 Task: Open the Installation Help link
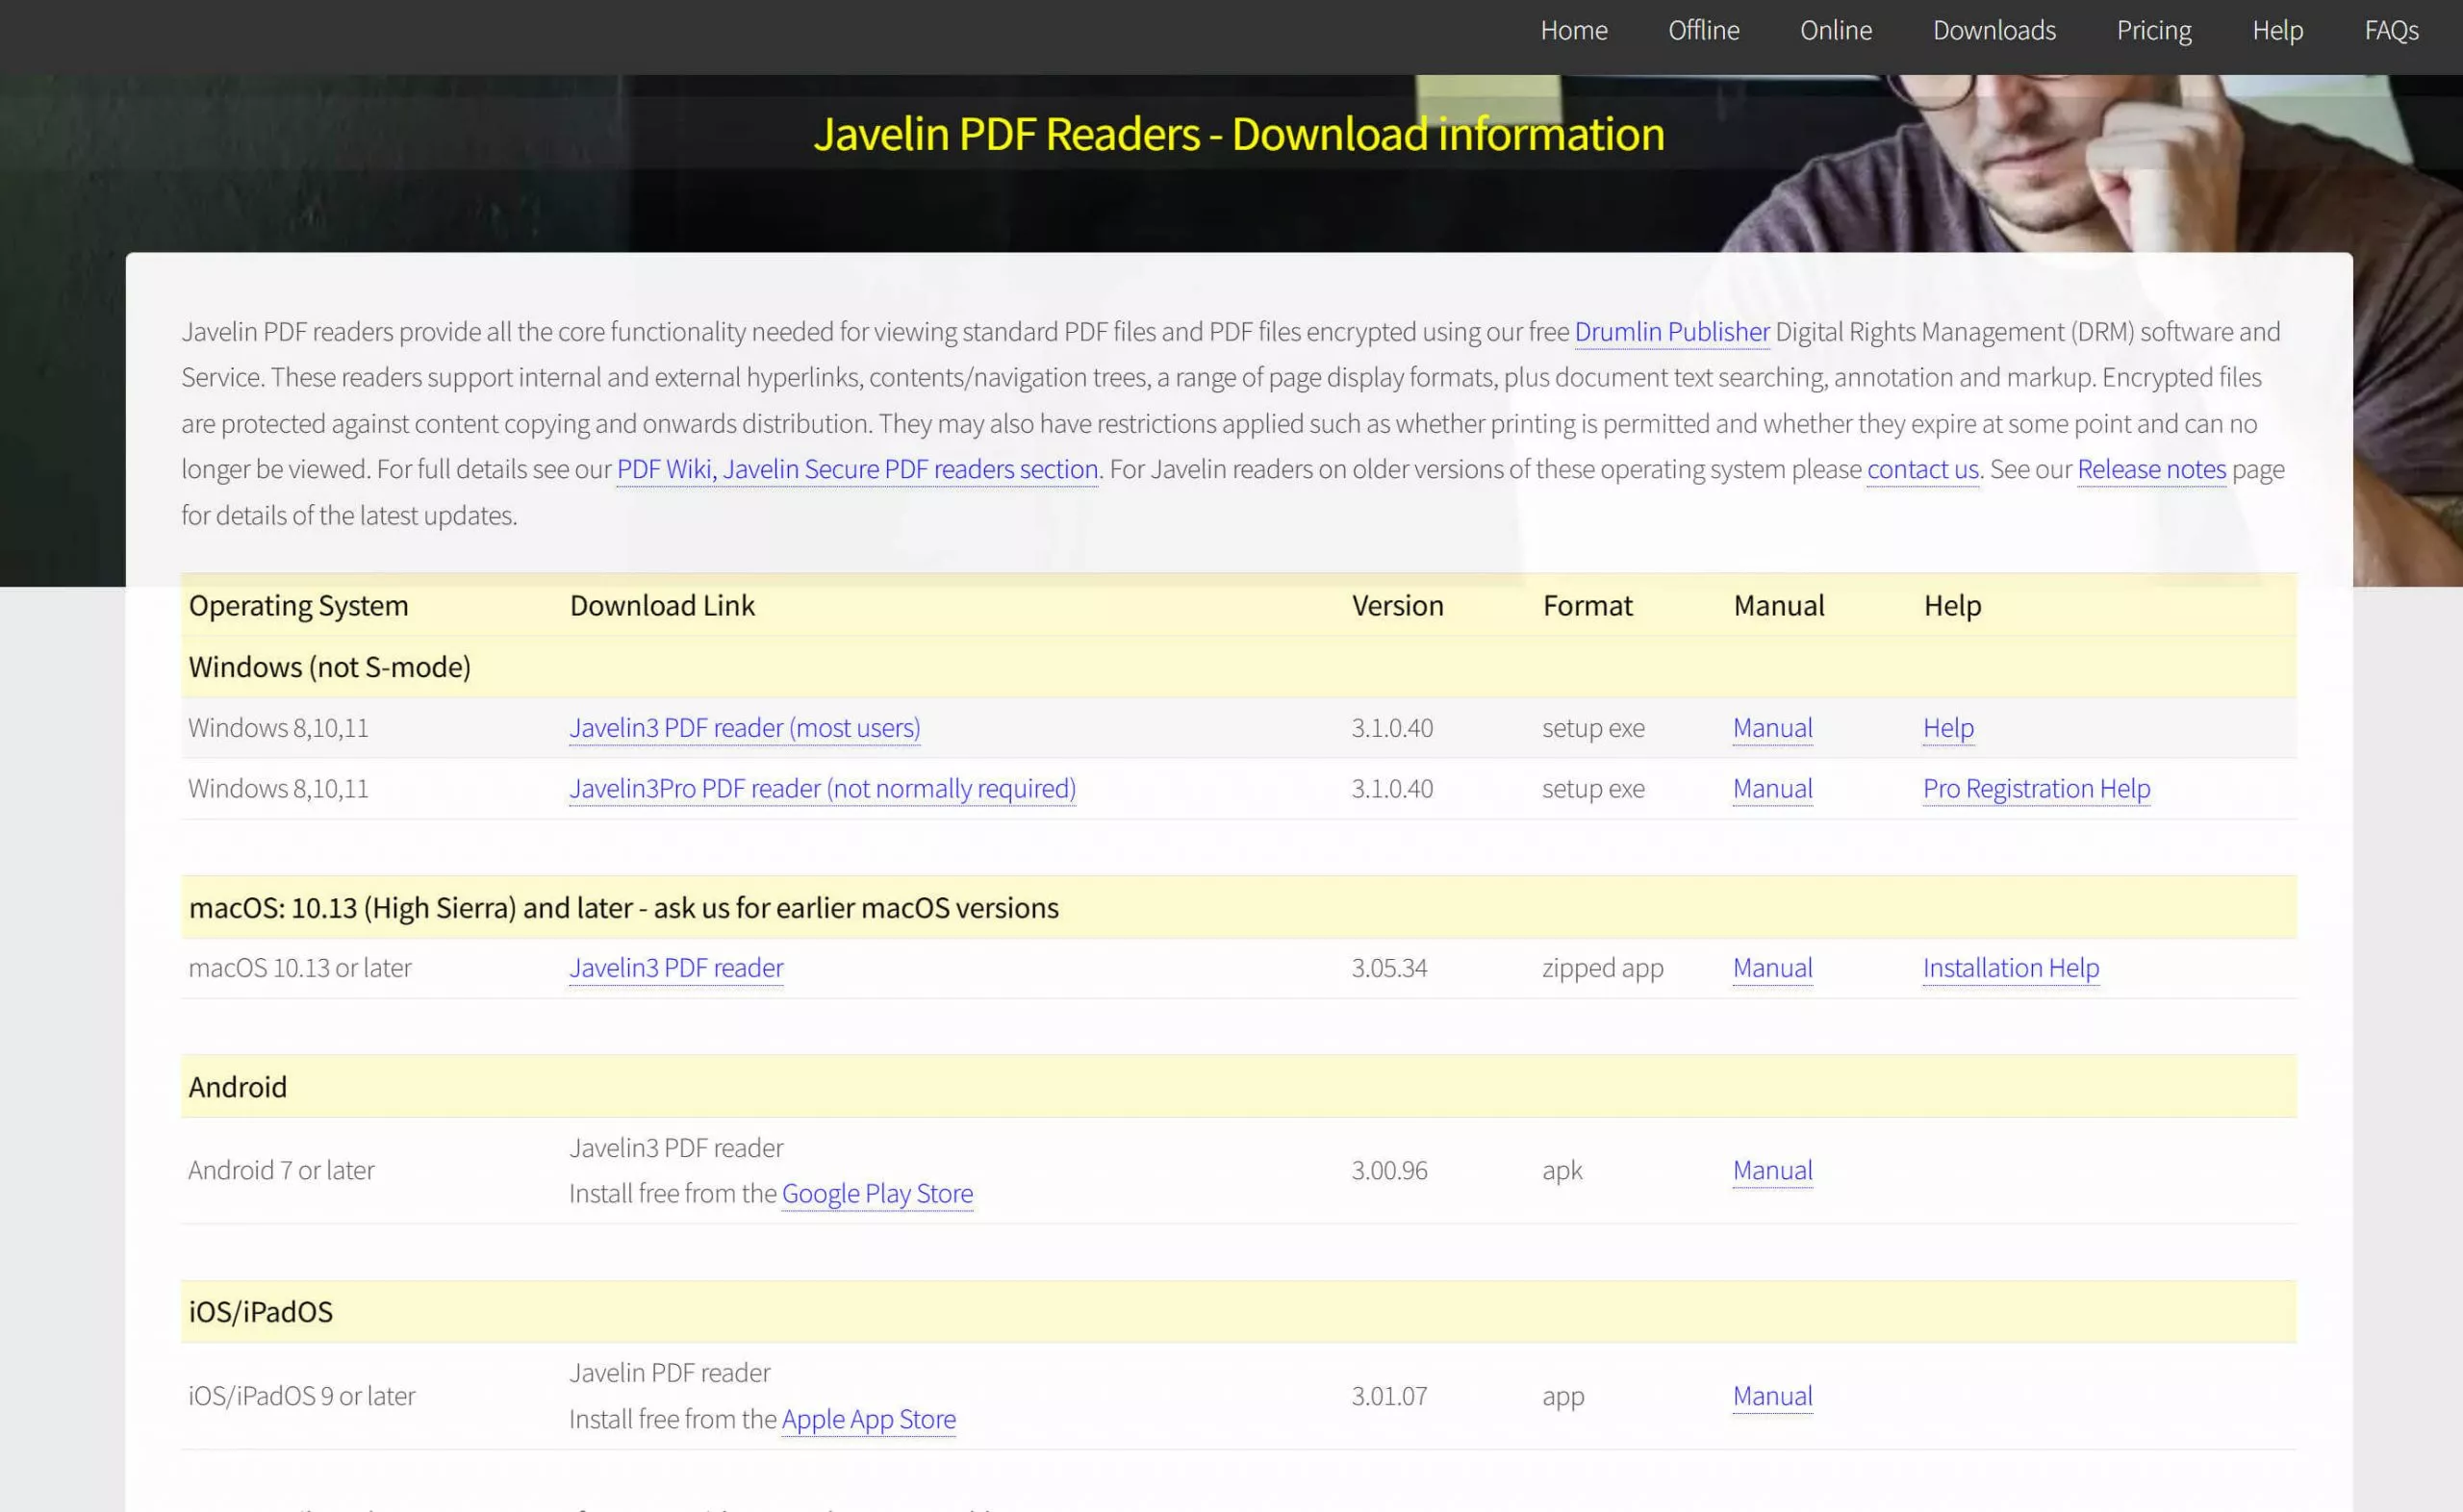(2010, 968)
